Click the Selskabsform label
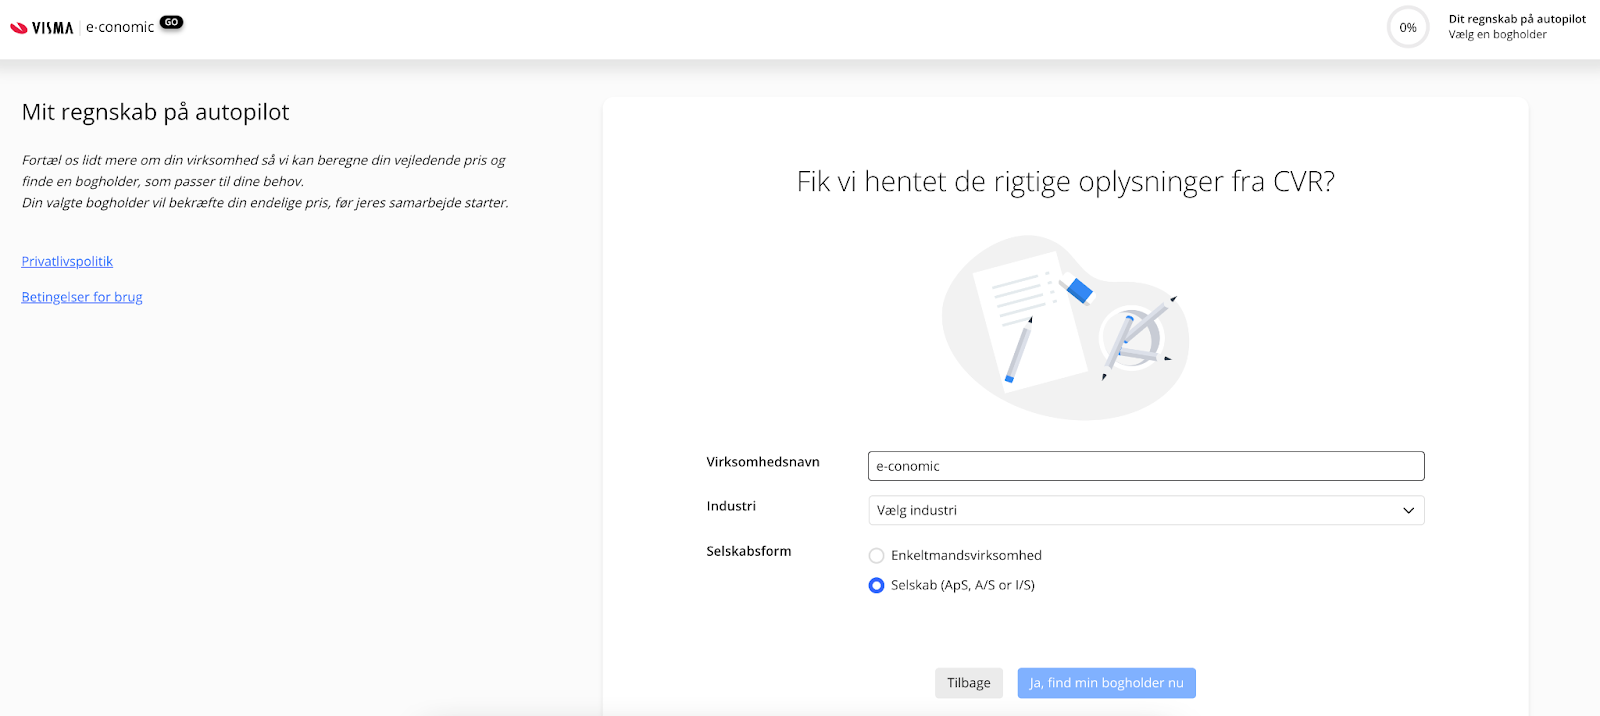This screenshot has height=716, width=1600. pos(749,551)
